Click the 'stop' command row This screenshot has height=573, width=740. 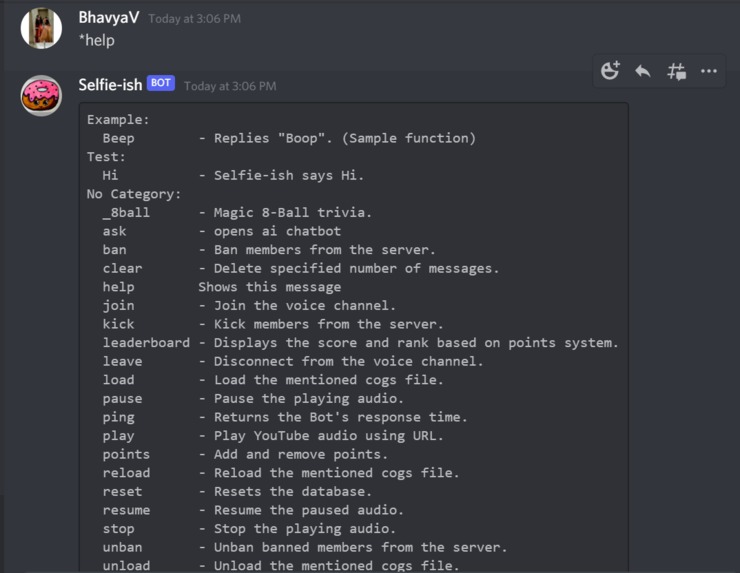point(249,529)
